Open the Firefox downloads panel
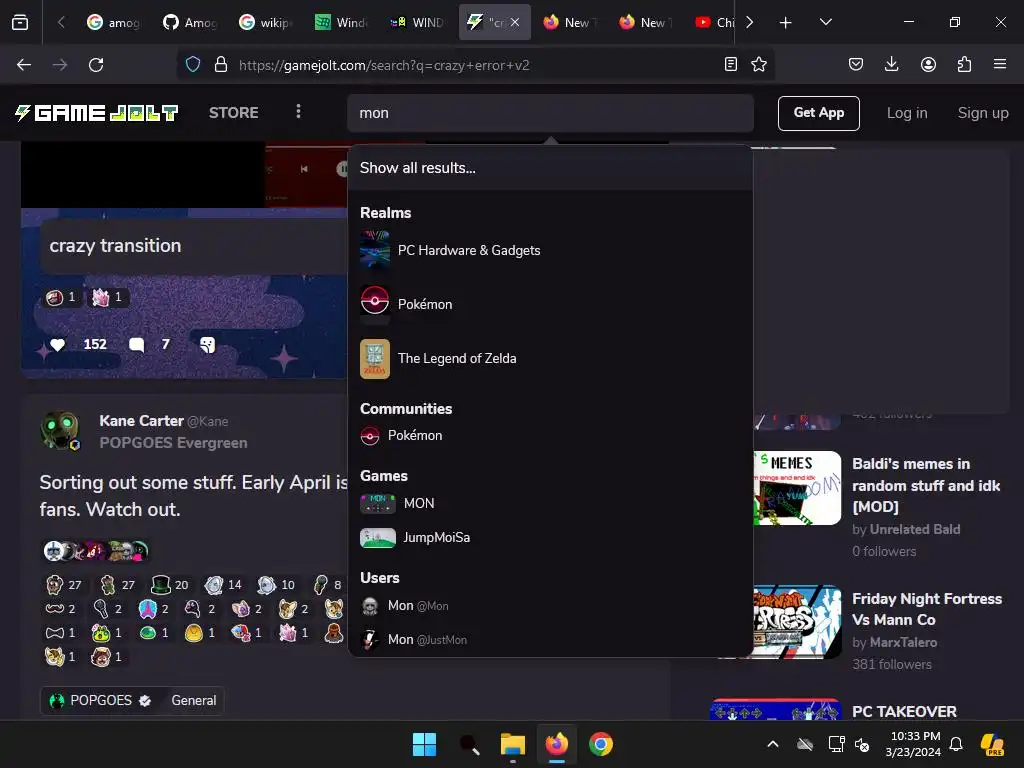The width and height of the screenshot is (1024, 768). (891, 65)
